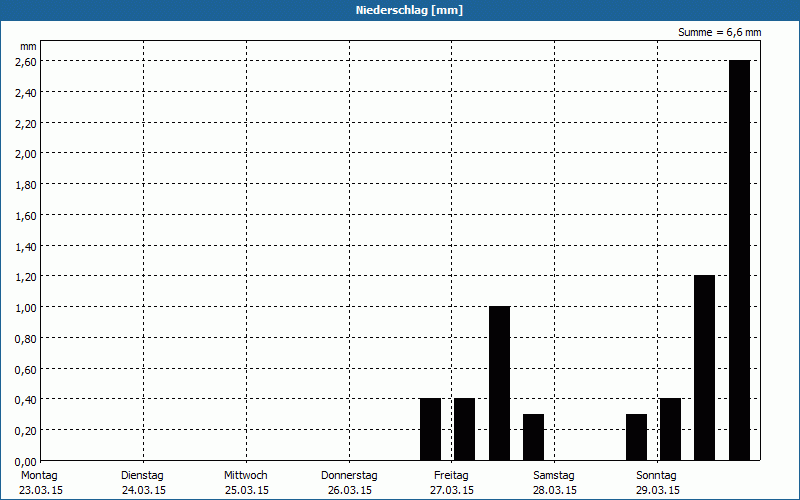Select the 1,40 y-axis value
800x500 pixels.
pos(26,247)
